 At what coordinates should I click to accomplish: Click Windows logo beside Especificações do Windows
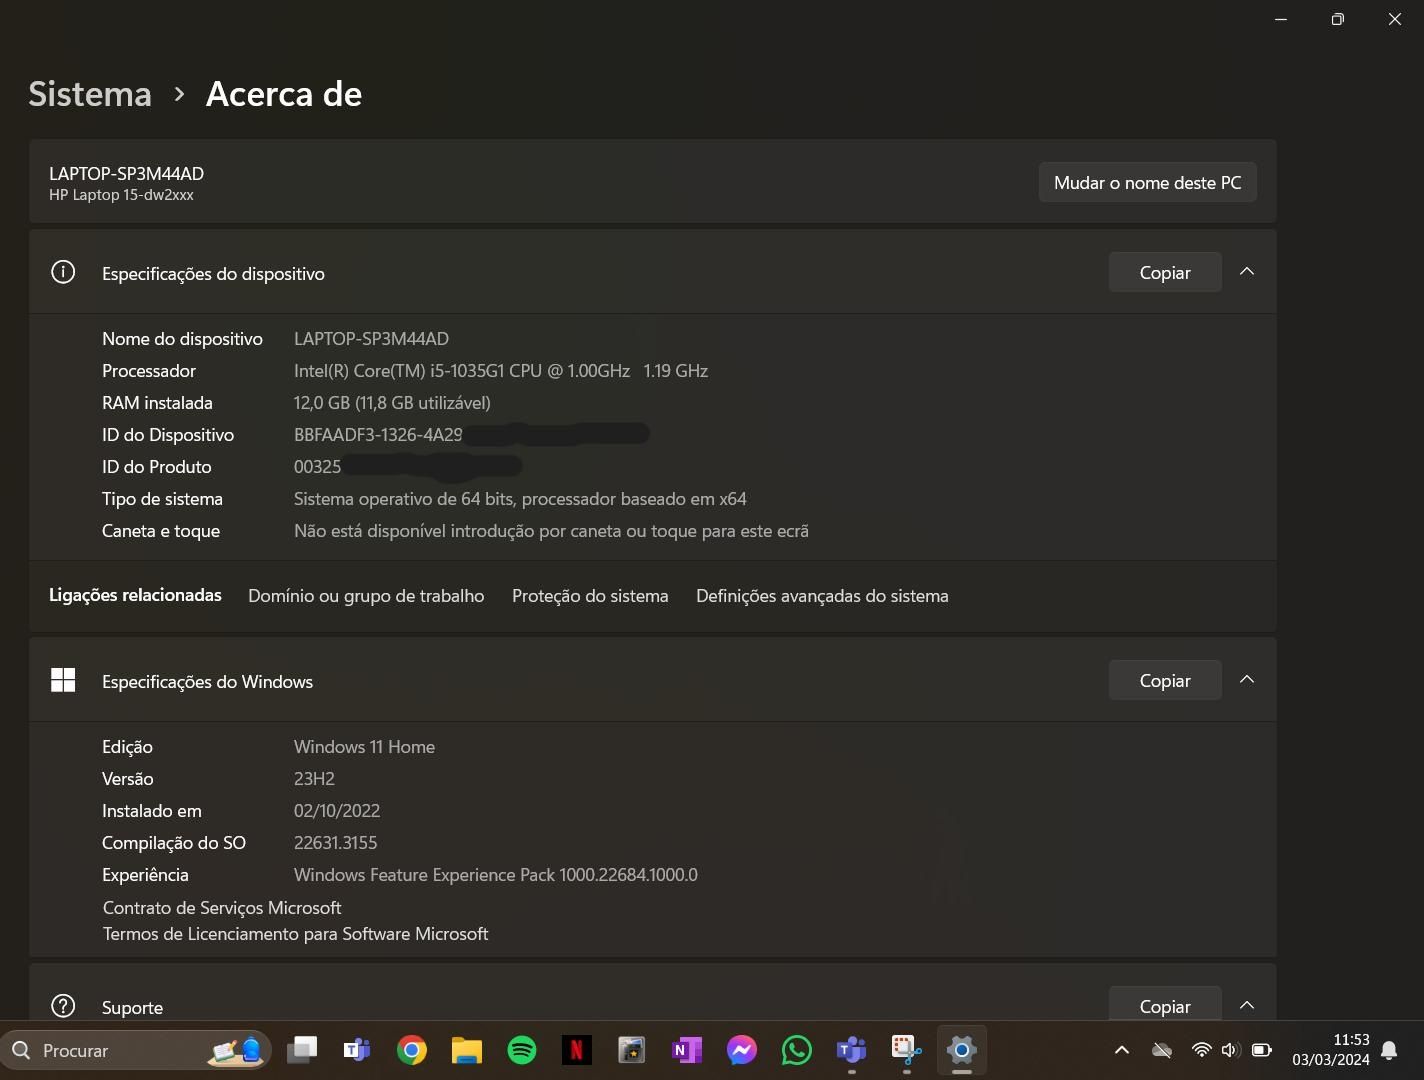click(63, 680)
